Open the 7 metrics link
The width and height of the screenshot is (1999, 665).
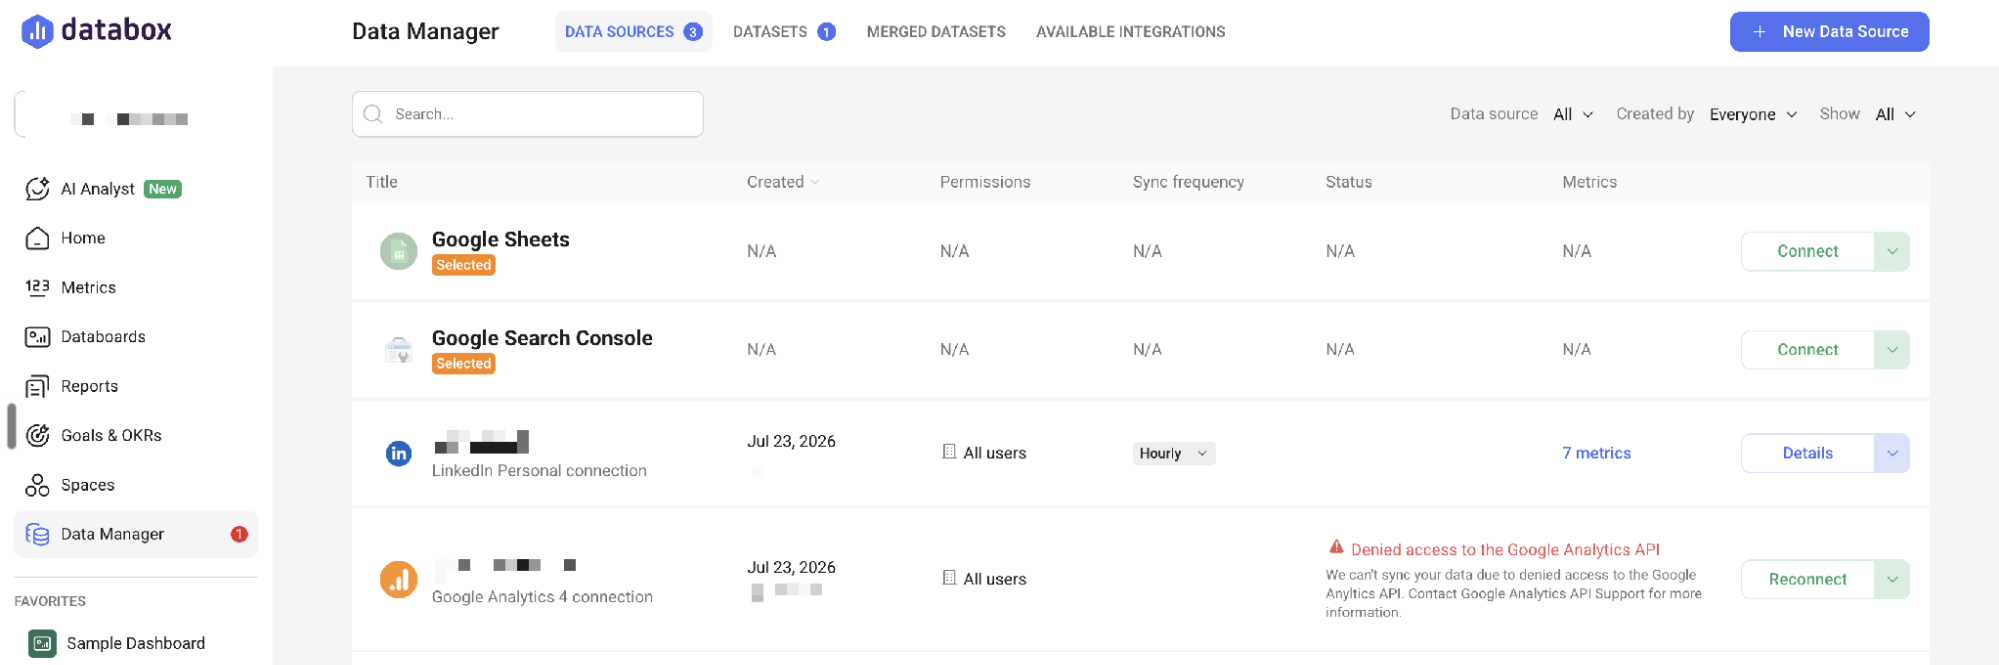pyautogui.click(x=1596, y=453)
